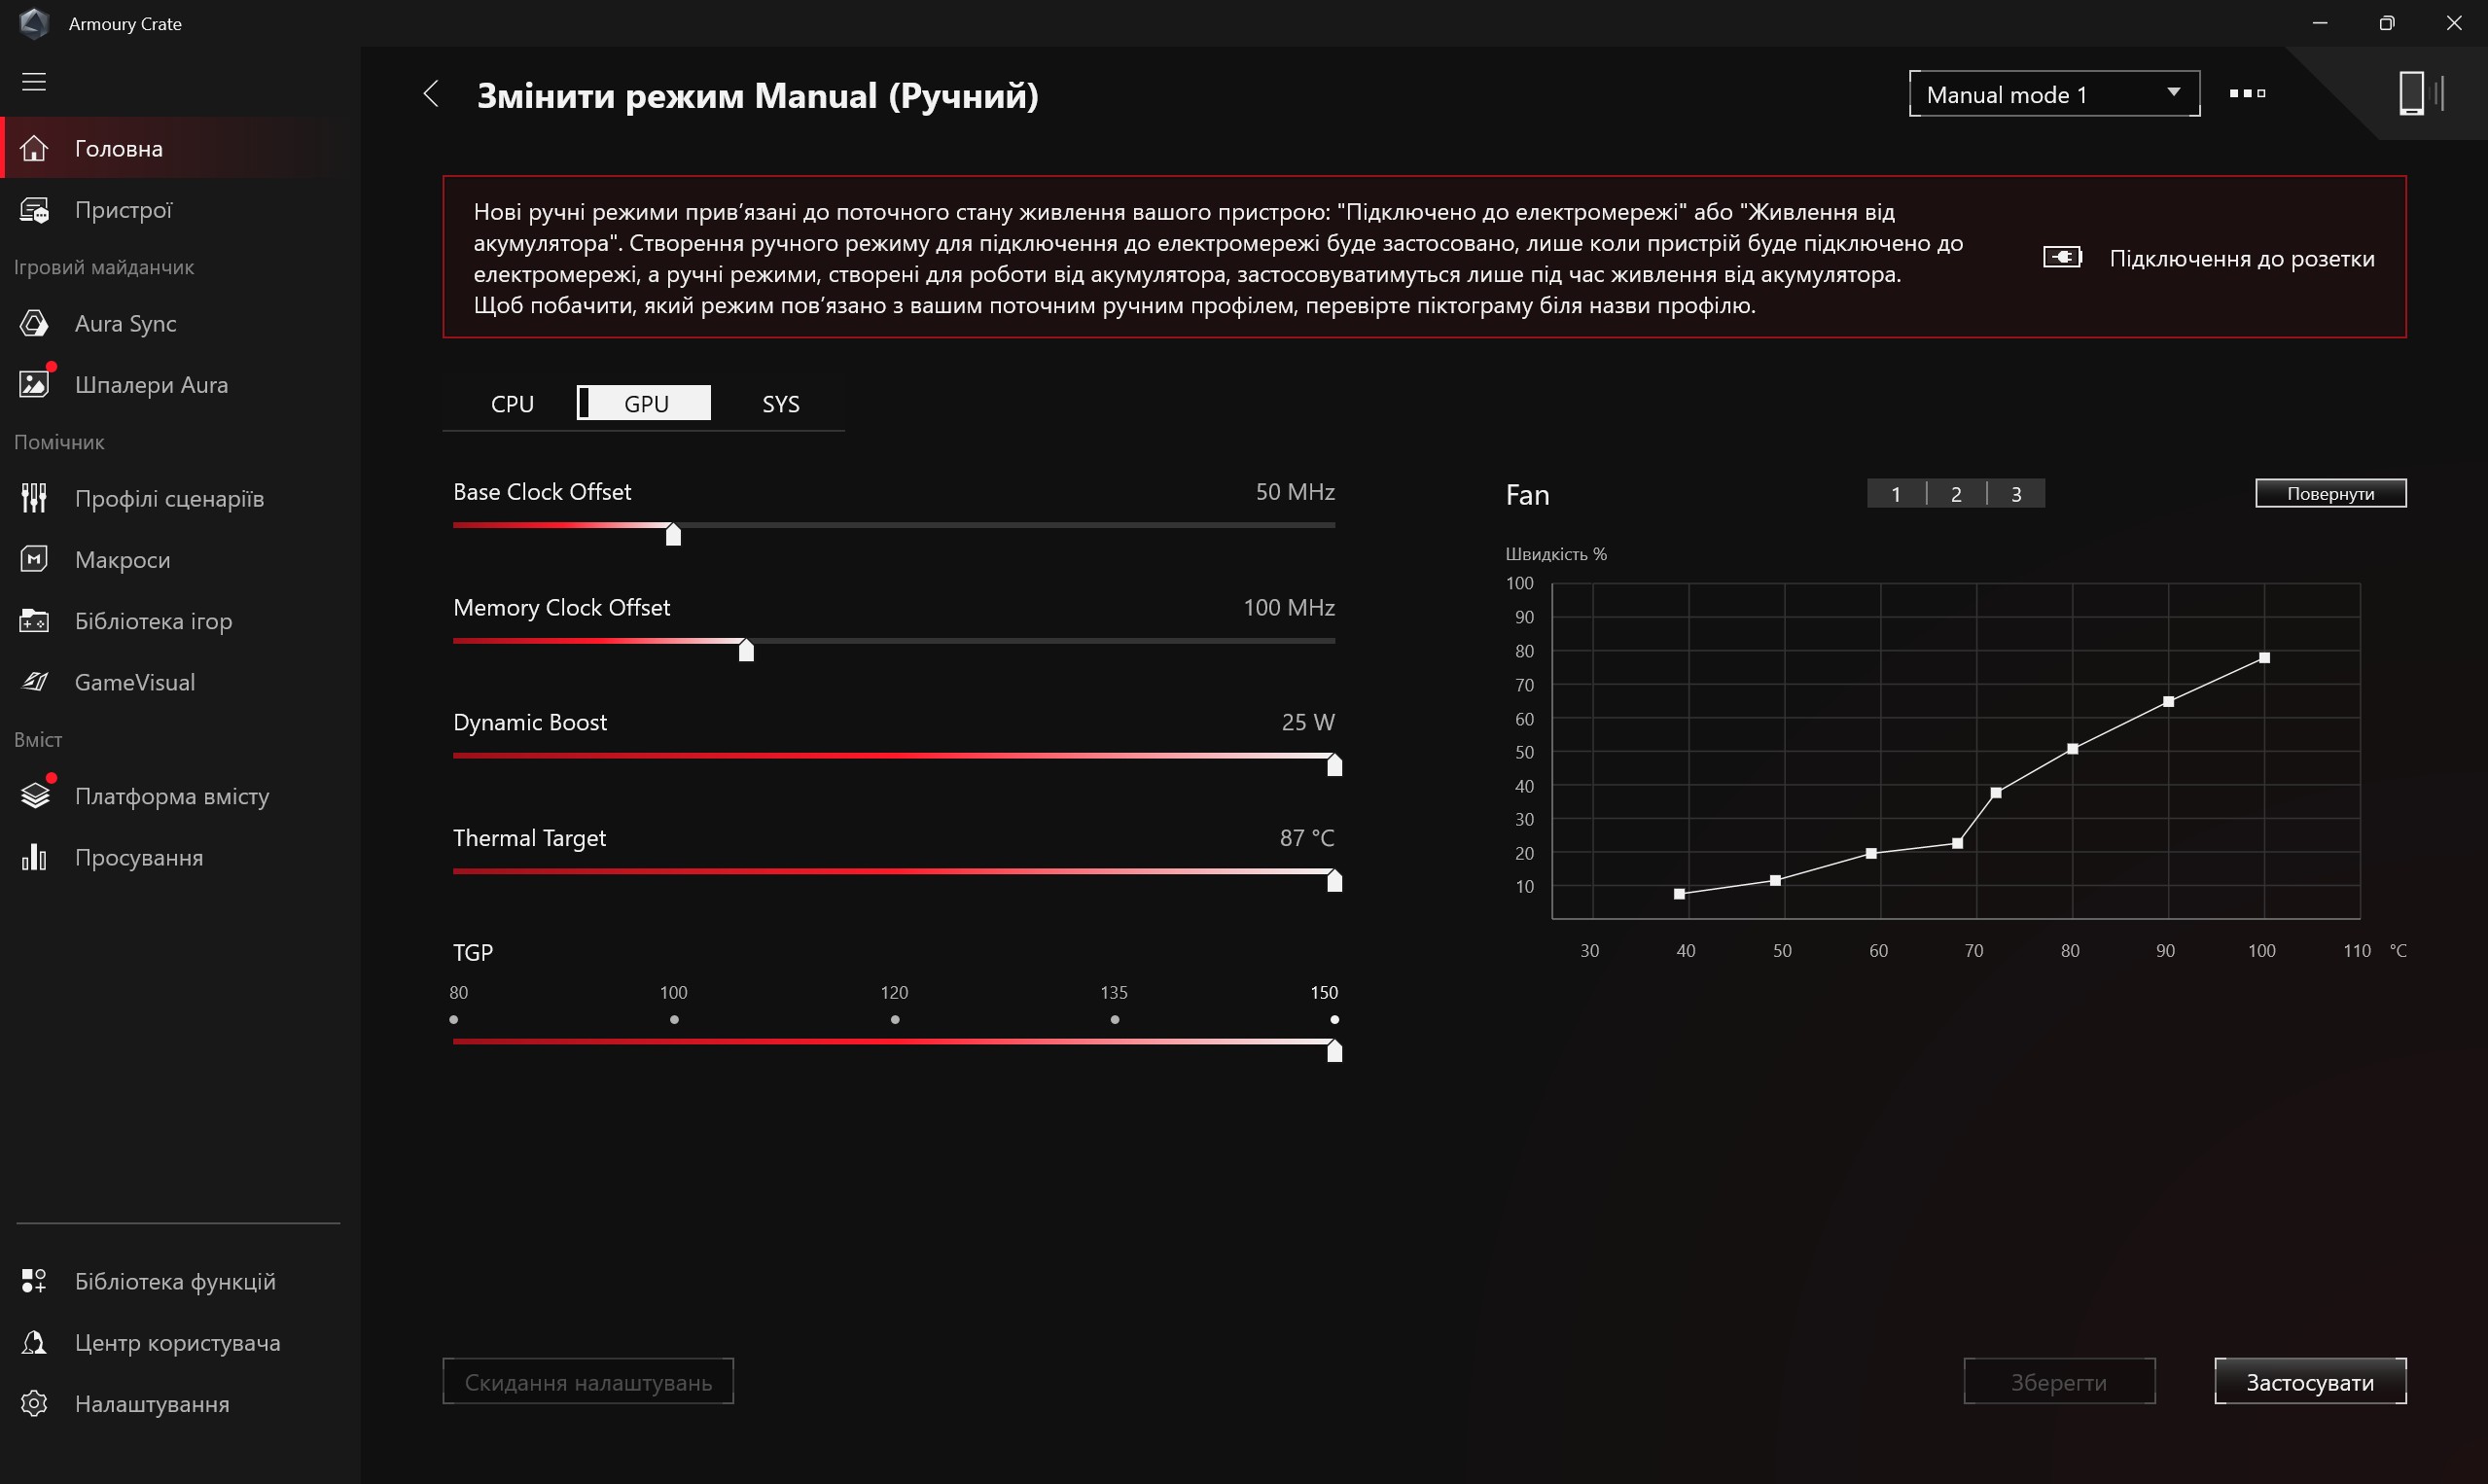Select fan number 1 toggle
This screenshot has height=1484, width=2488.
1896,494
